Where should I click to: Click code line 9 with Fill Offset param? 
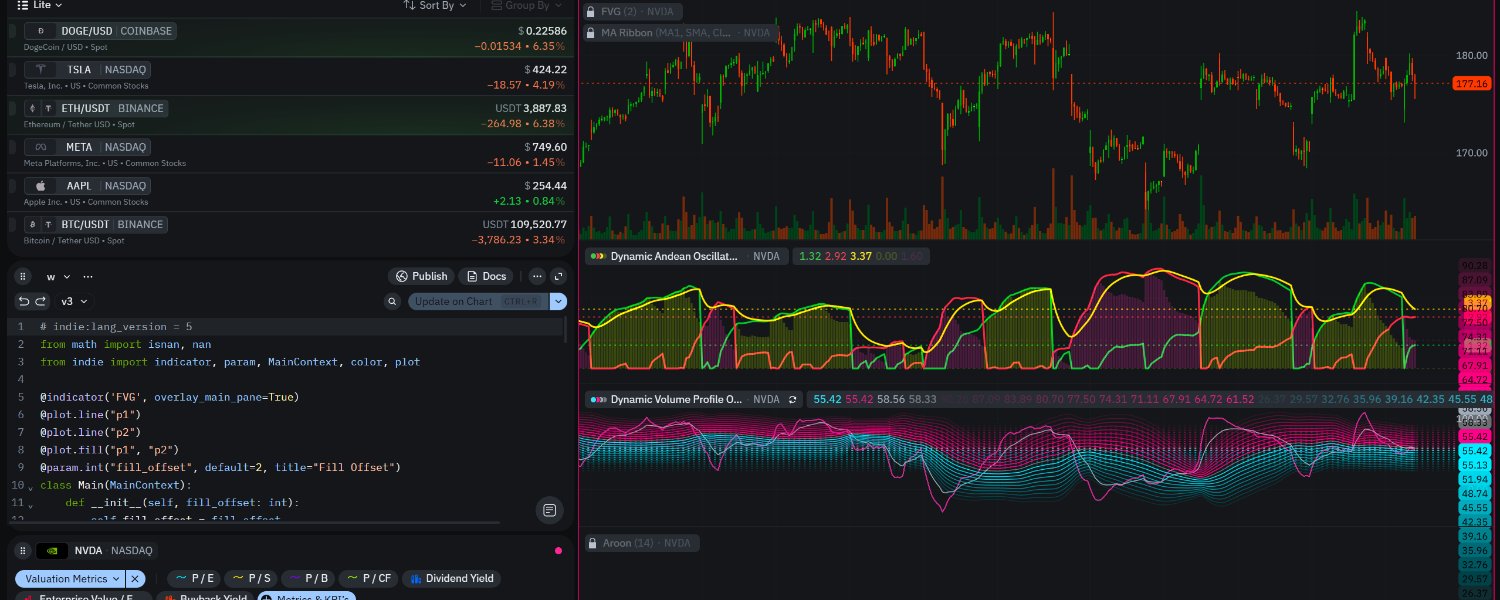point(220,467)
